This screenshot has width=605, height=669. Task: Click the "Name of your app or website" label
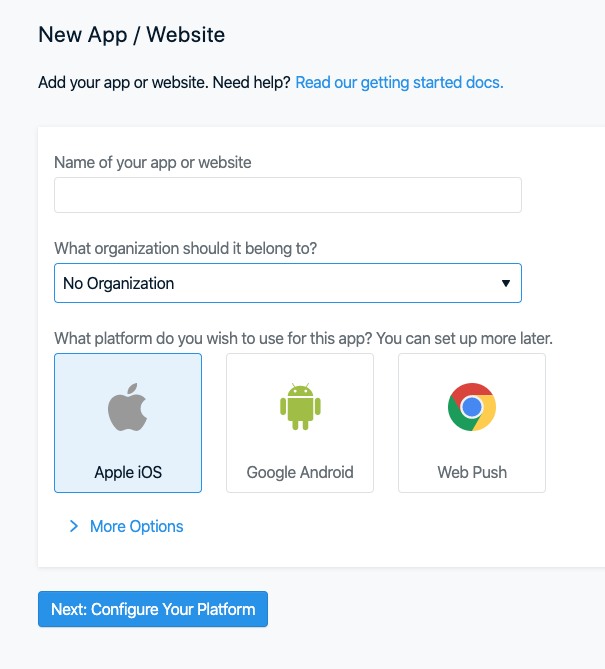pyautogui.click(x=153, y=163)
